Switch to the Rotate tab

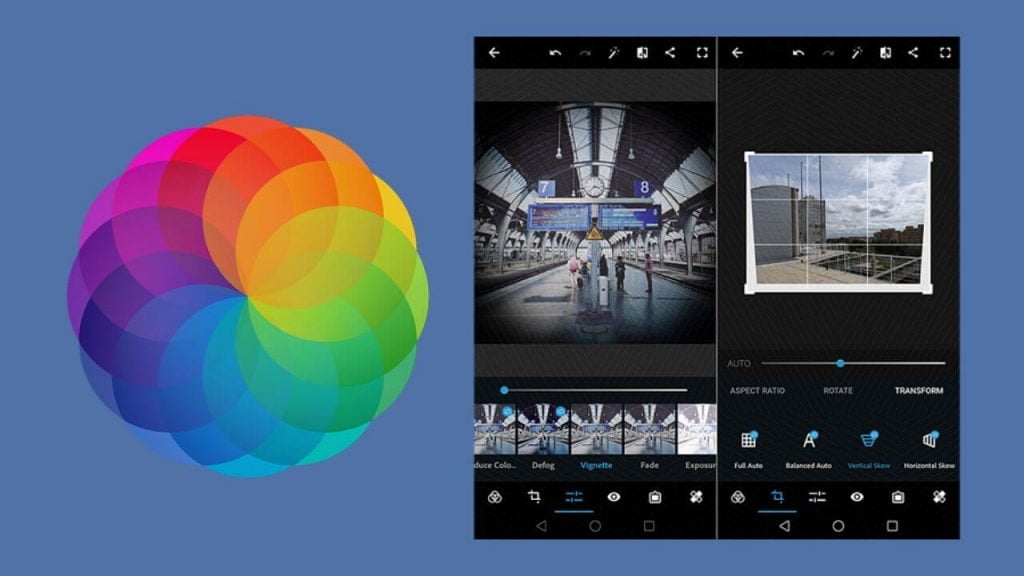(x=838, y=391)
